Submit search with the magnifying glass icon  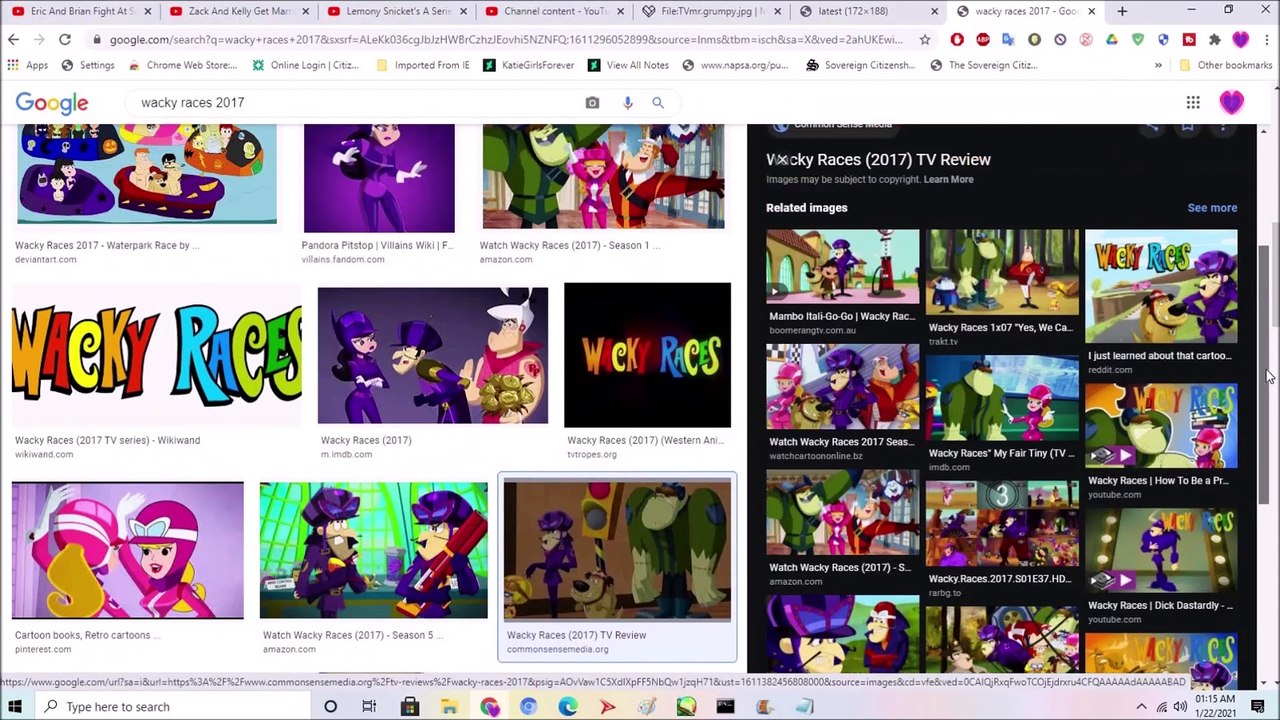click(x=658, y=102)
